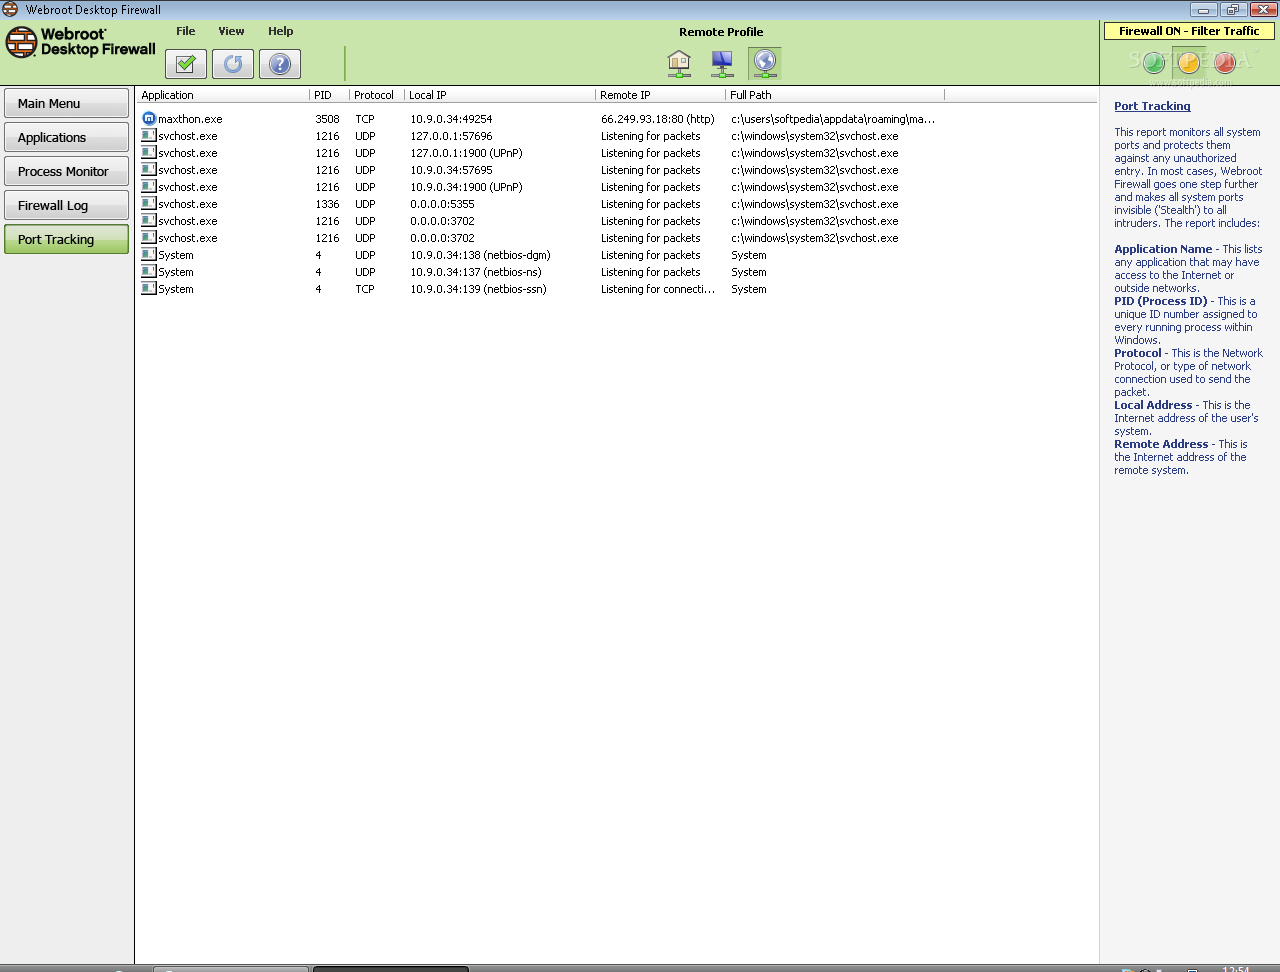Sort by the Protocol column header
Screen dimensions: 1280x972
376,95
